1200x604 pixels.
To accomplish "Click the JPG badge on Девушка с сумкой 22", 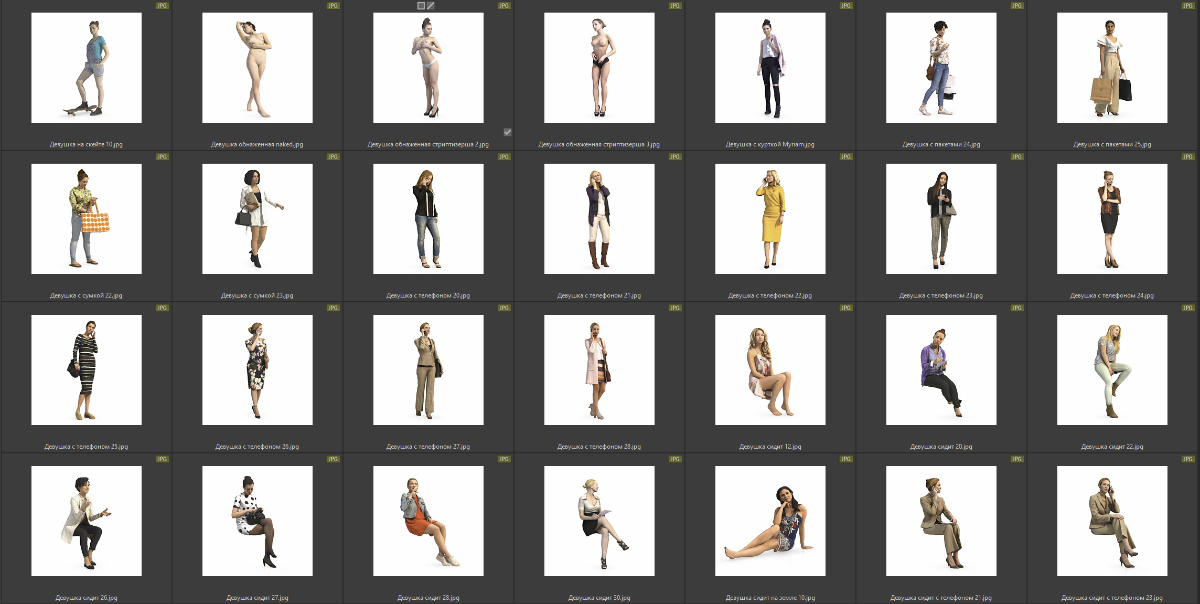I will (x=163, y=157).
